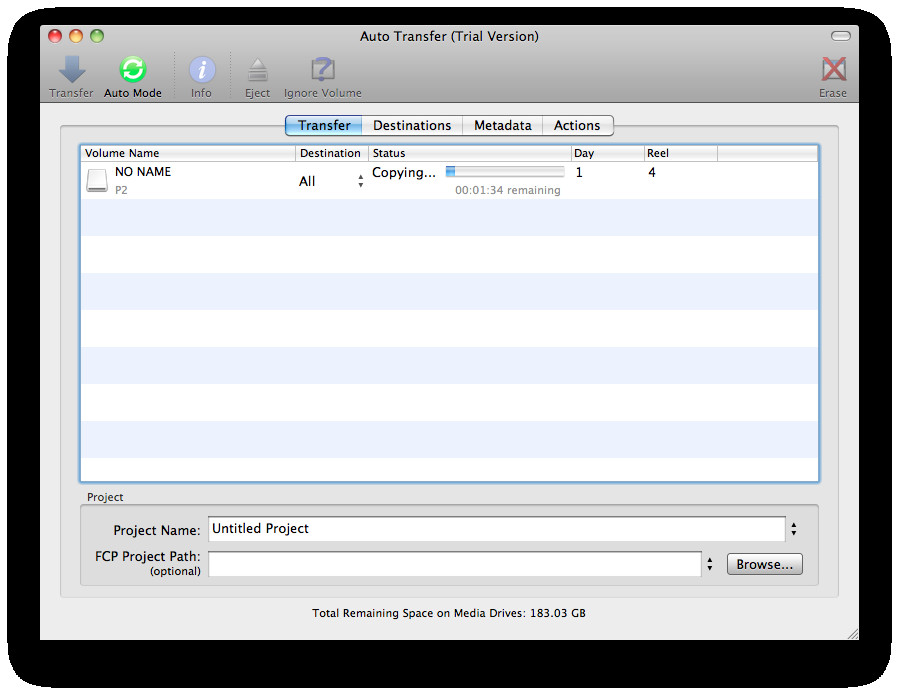Screen dimensions: 899x695
Task: Open the All destination dropdown
Action: [331, 181]
